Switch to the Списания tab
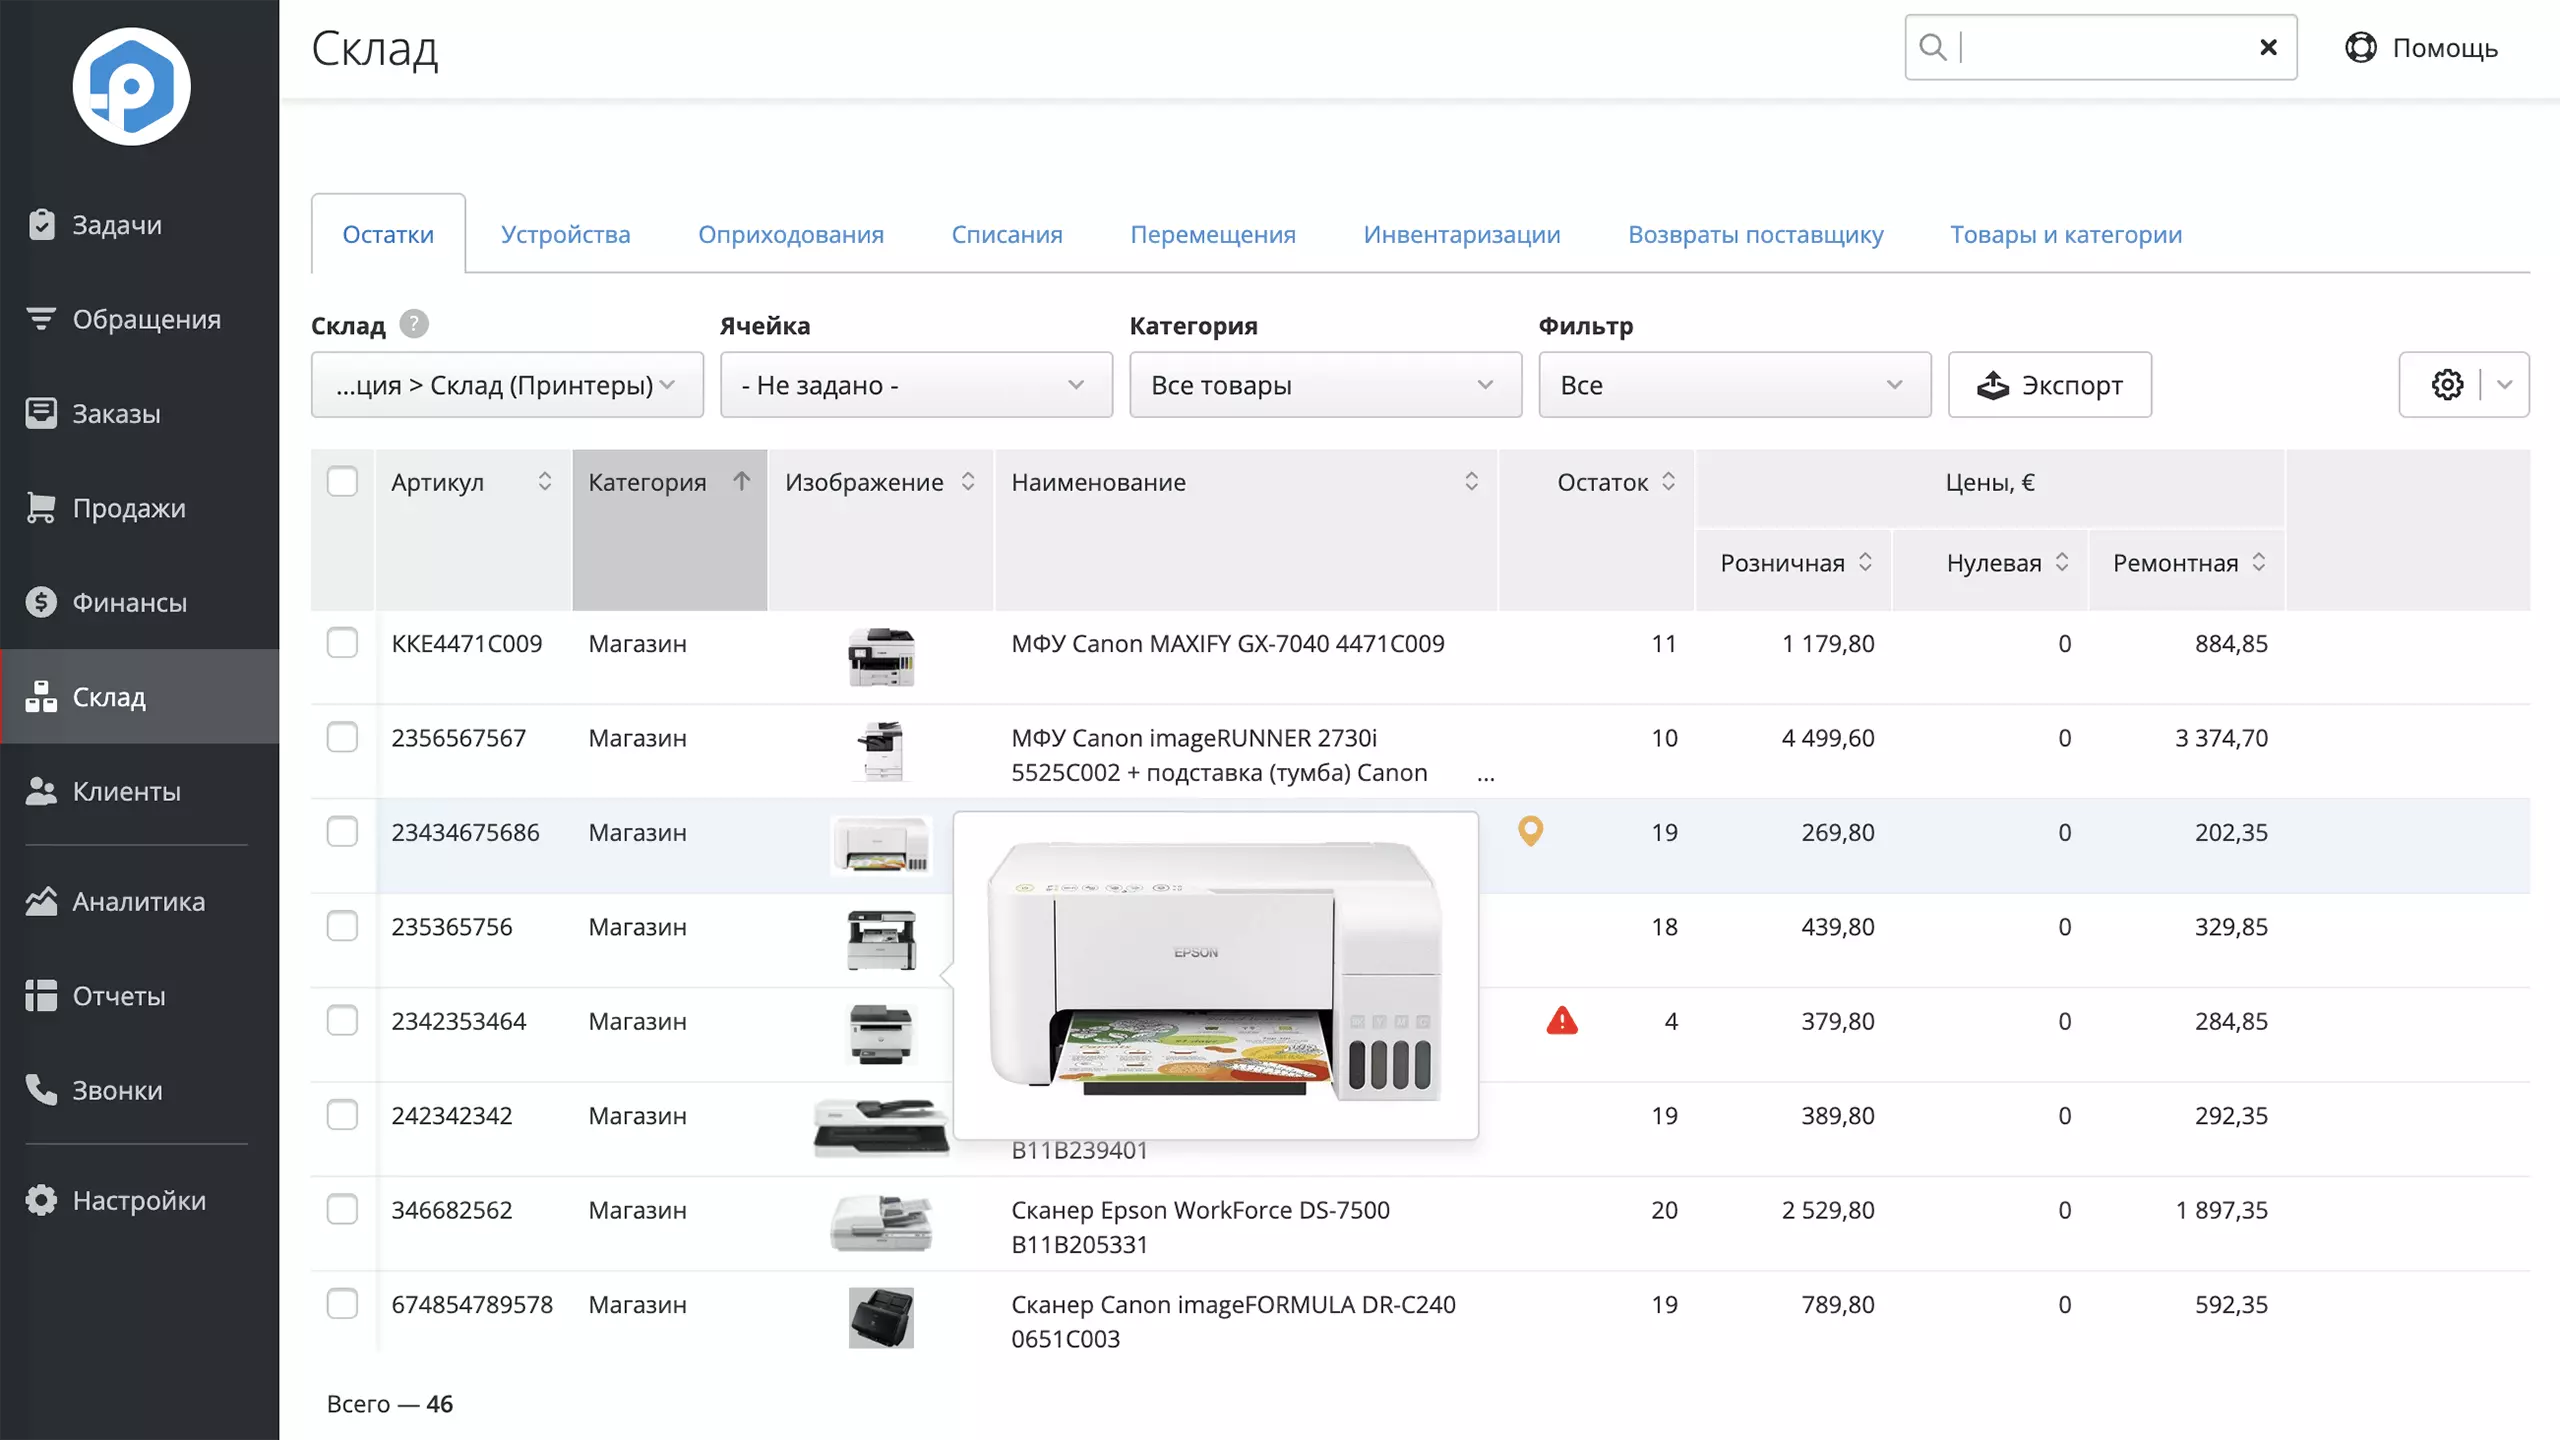Viewport: 2560px width, 1440px height. [1007, 234]
